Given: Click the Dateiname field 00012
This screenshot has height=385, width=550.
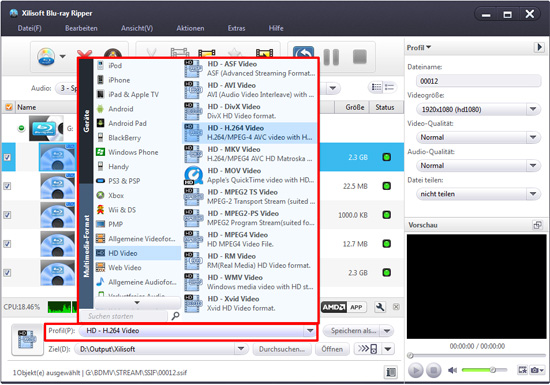Looking at the screenshot, I should (478, 81).
